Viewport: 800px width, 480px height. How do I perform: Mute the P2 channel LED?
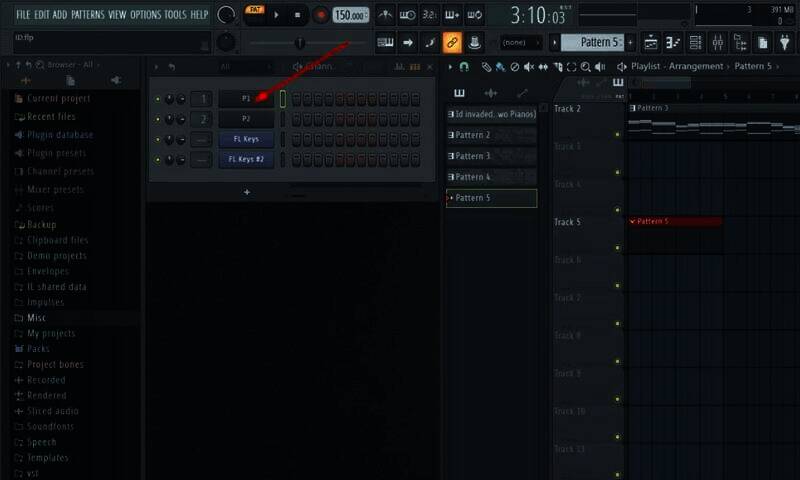click(x=158, y=119)
